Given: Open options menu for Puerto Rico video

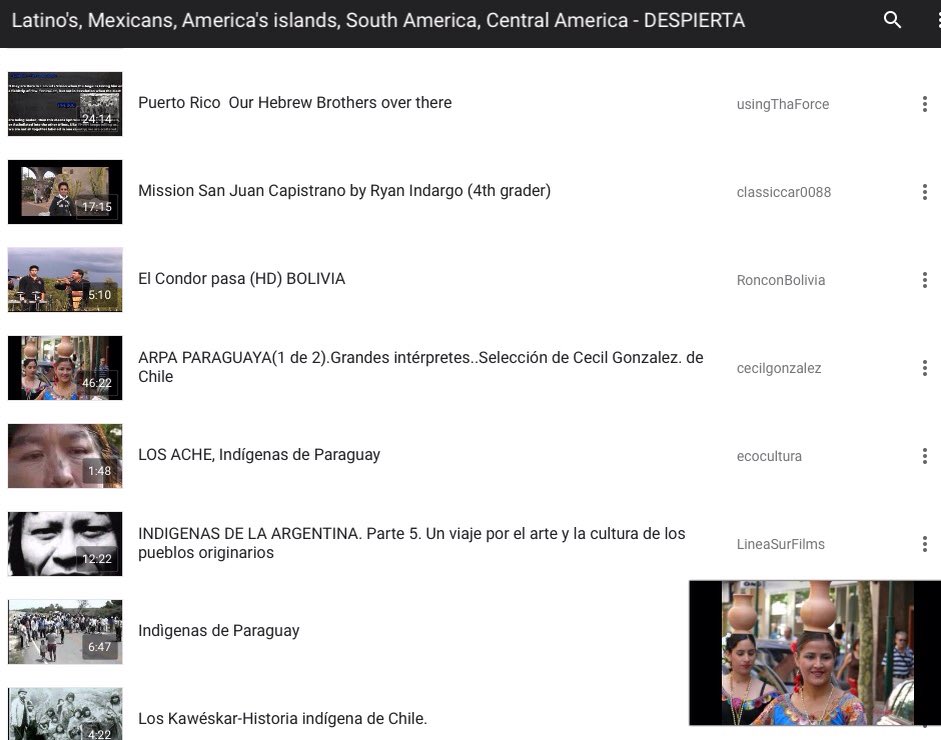Looking at the screenshot, I should pyautogui.click(x=925, y=103).
